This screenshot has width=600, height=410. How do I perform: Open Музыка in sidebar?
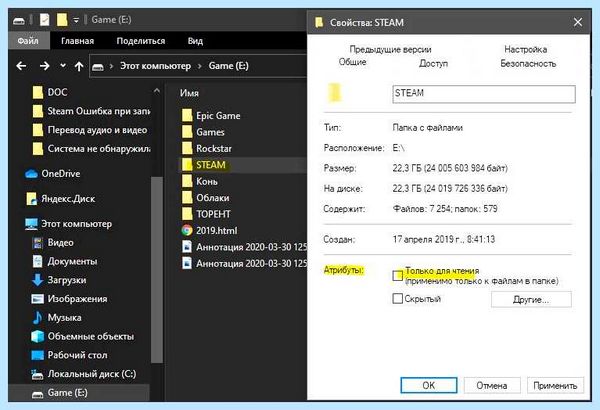coord(57,318)
